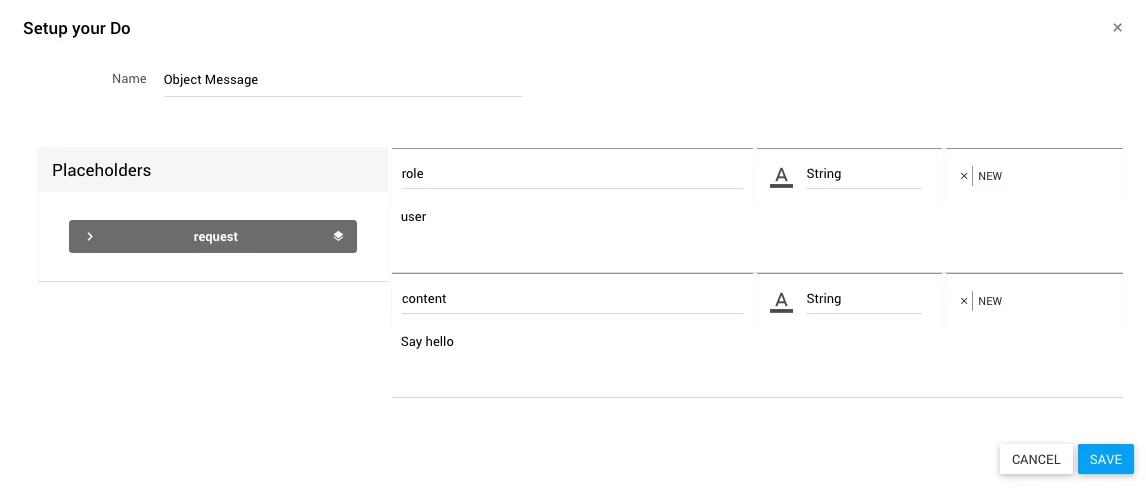The height and width of the screenshot is (489, 1146).
Task: Open the String type dropdown for role
Action: [862, 174]
